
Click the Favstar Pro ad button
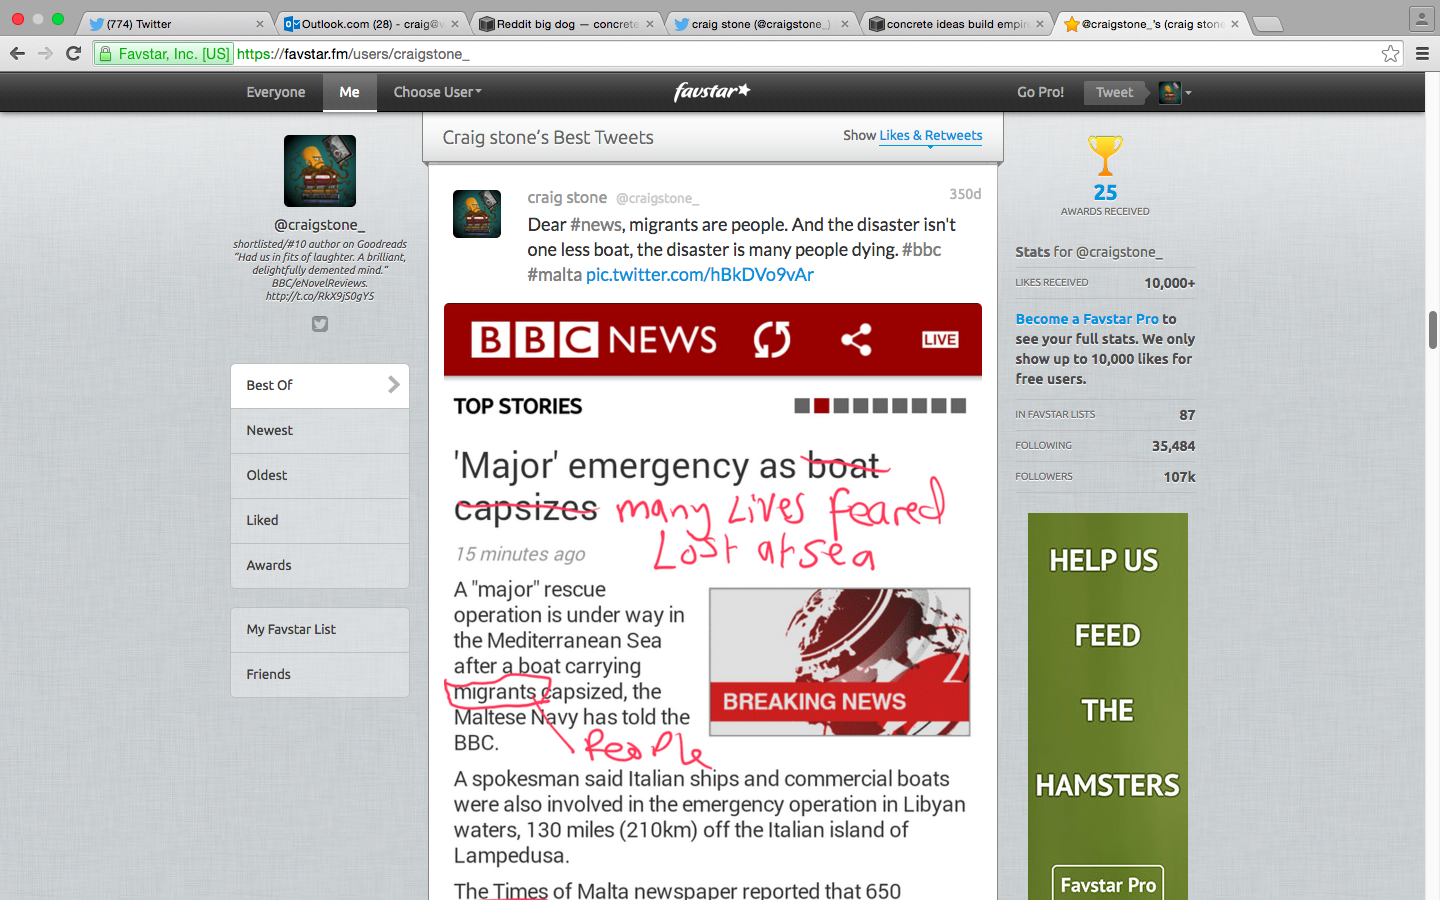coord(1107,884)
